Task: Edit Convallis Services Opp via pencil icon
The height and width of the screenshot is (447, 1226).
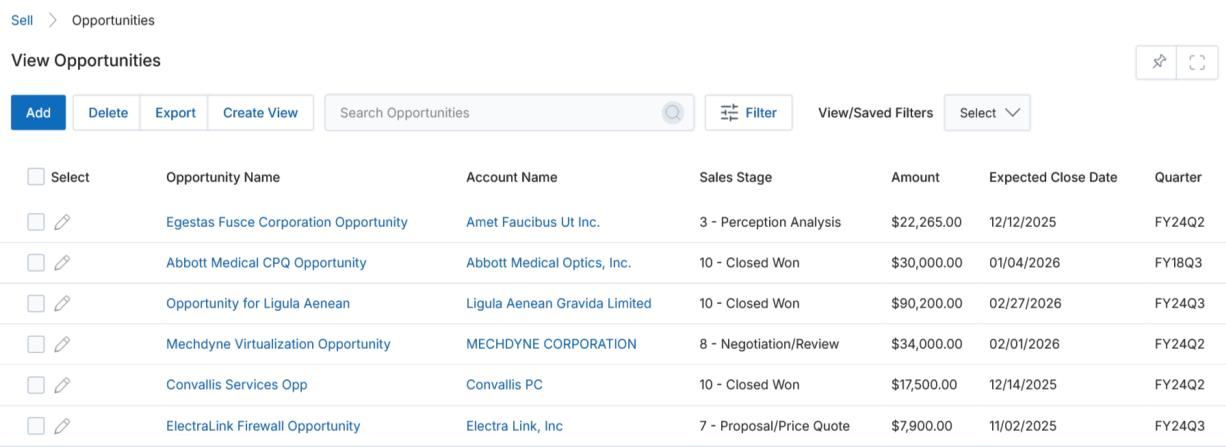Action: (62, 385)
